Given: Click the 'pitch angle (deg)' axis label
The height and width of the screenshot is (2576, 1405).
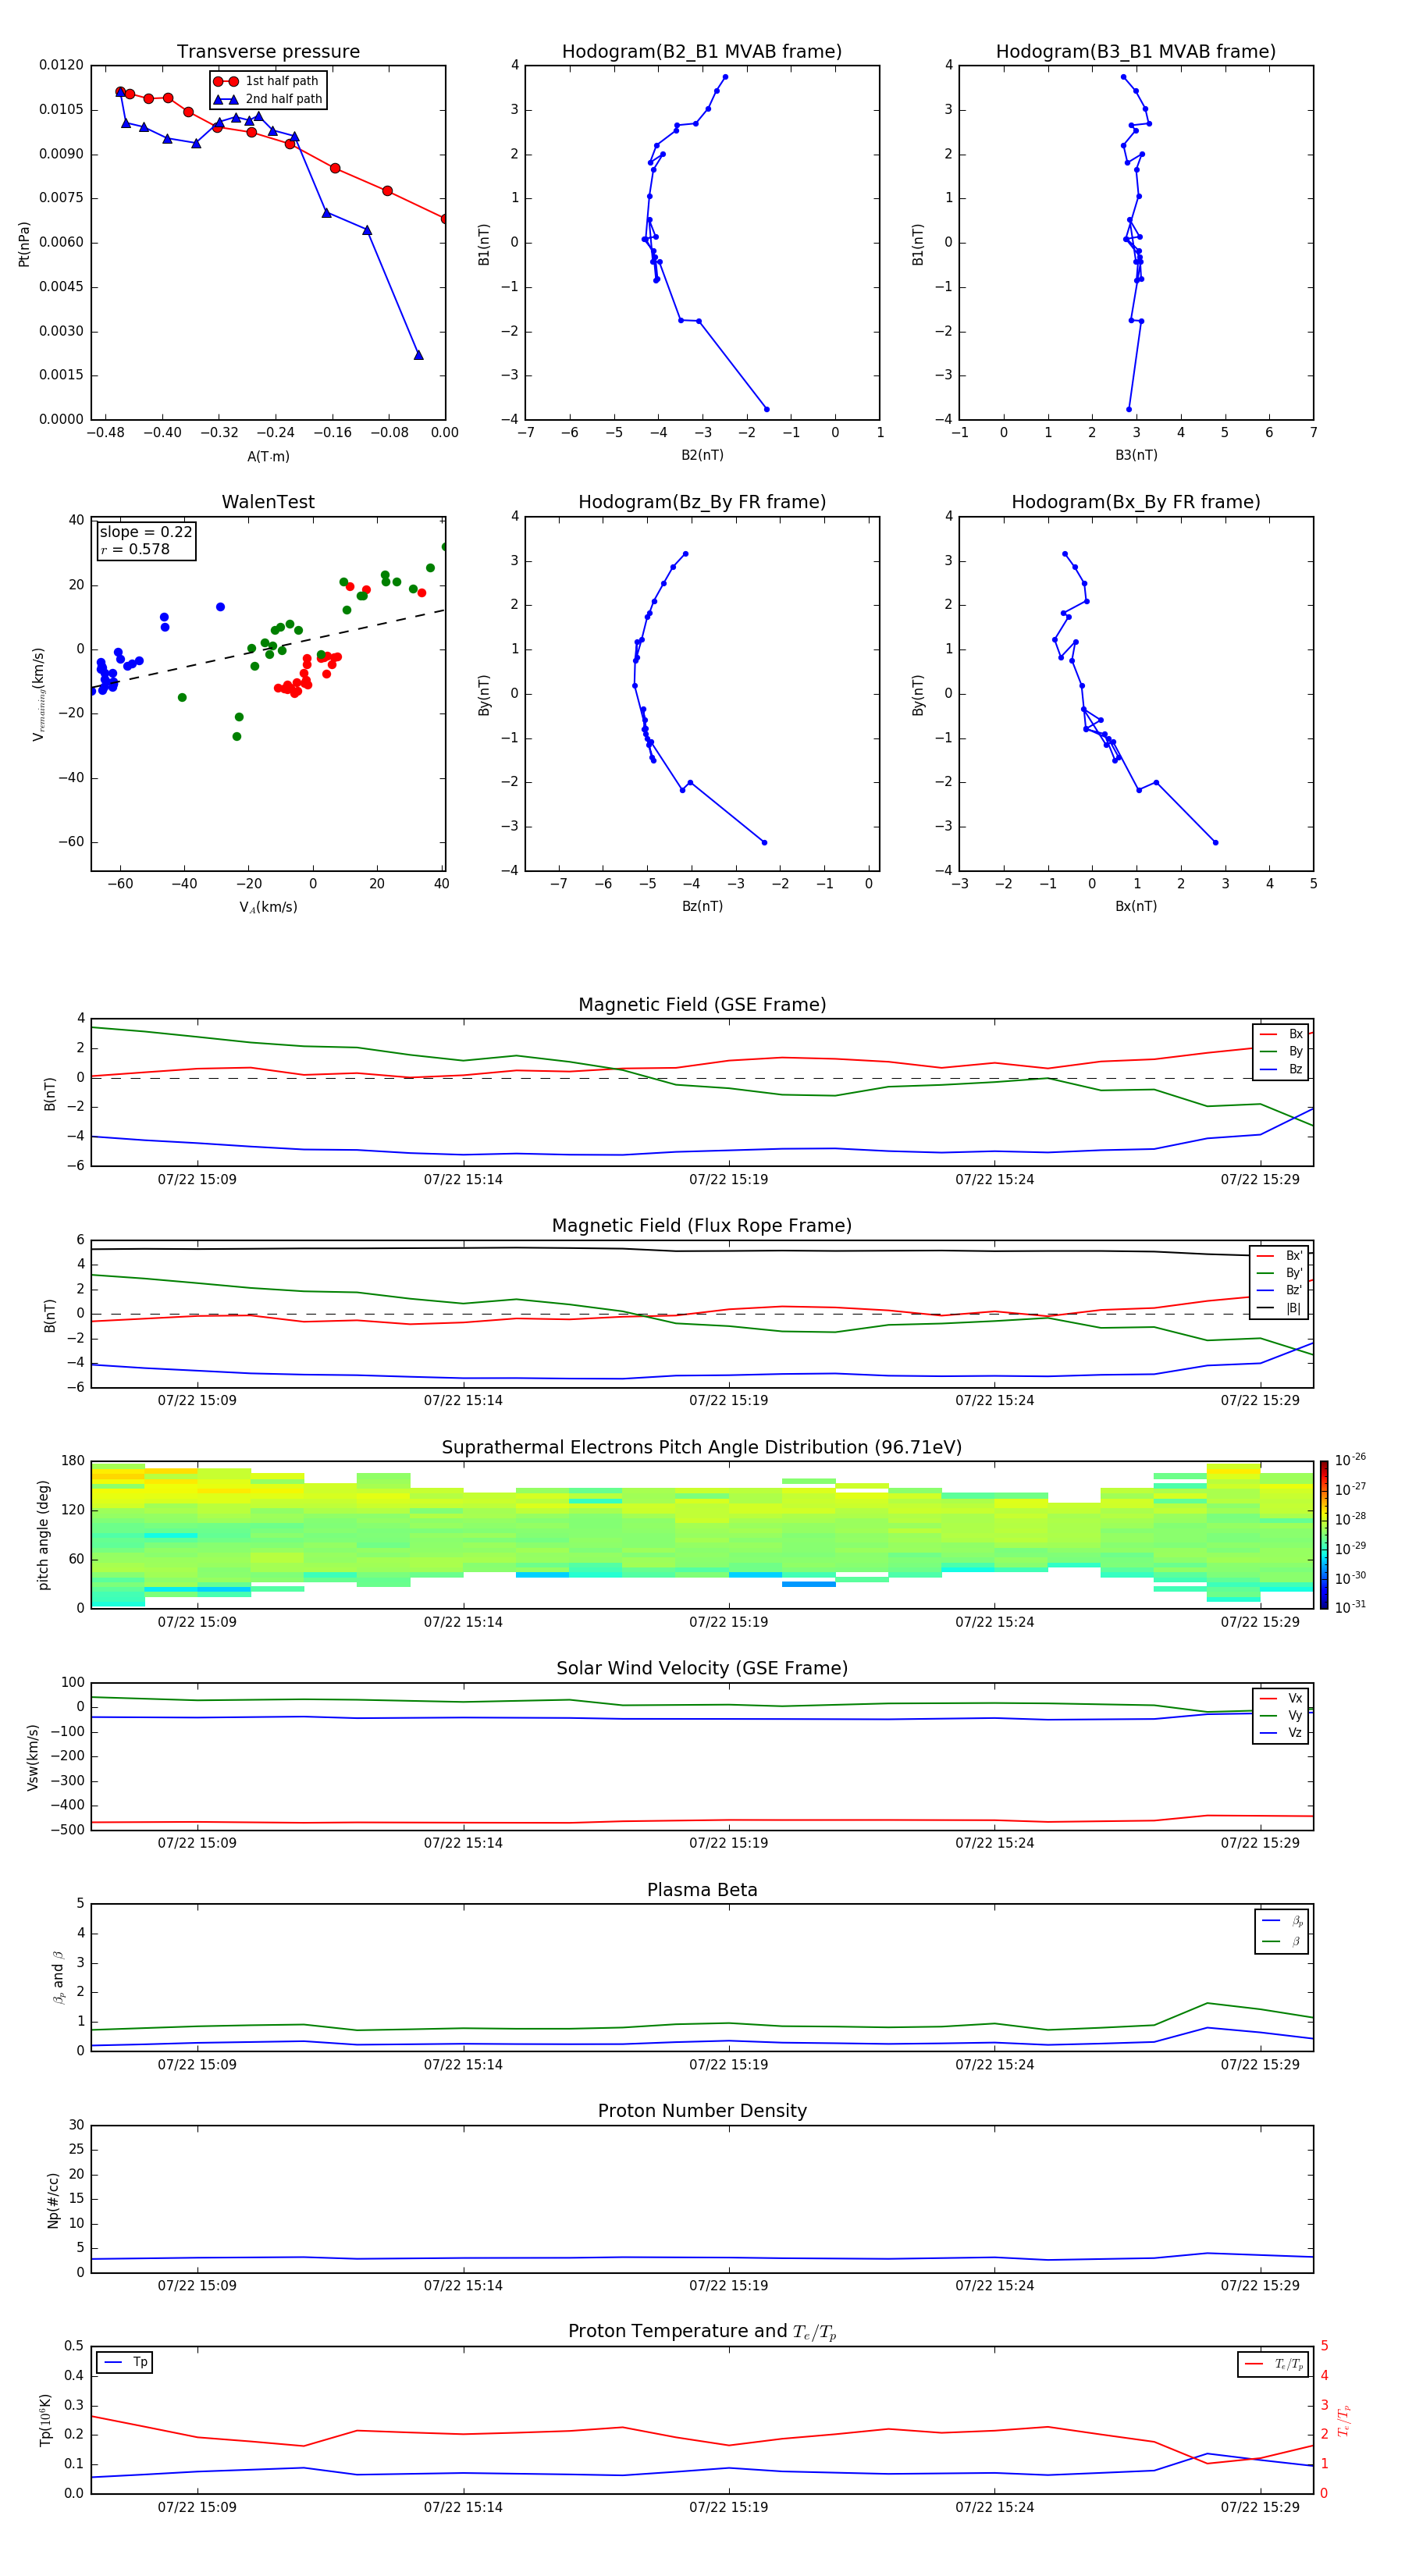Looking at the screenshot, I should [x=43, y=1535].
